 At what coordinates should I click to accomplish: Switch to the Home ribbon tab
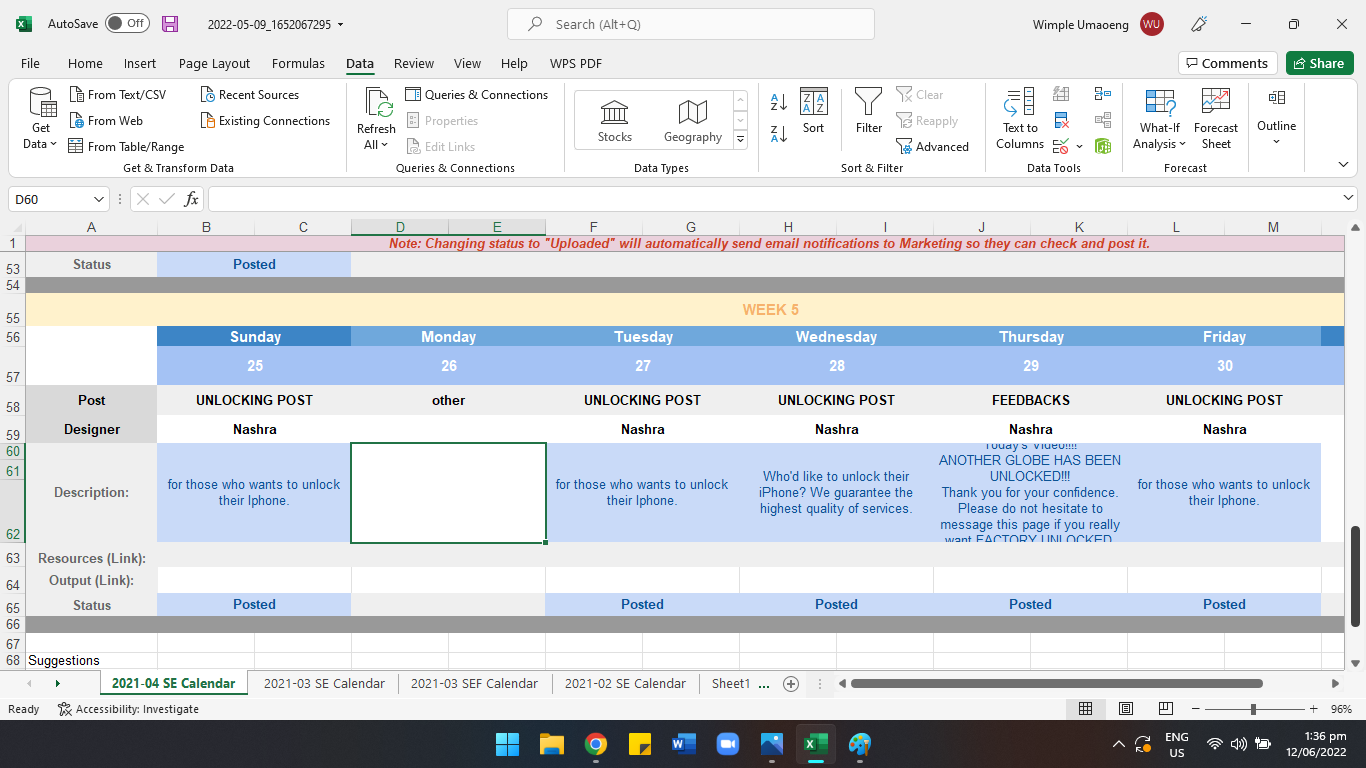tap(85, 63)
